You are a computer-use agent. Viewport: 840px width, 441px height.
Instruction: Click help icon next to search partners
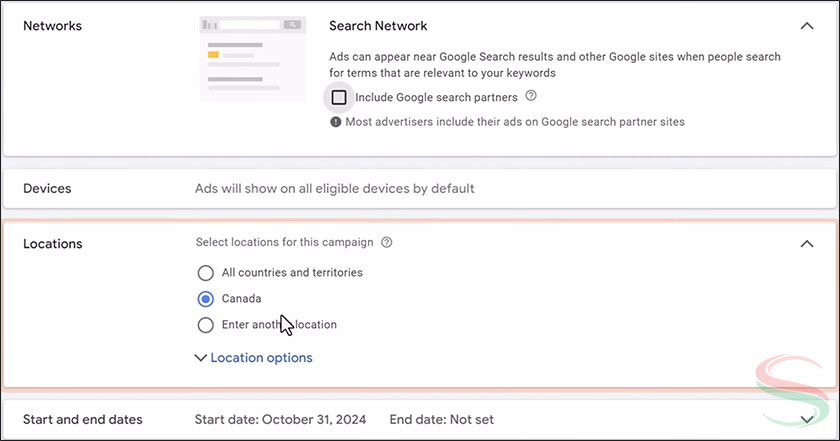(x=531, y=97)
